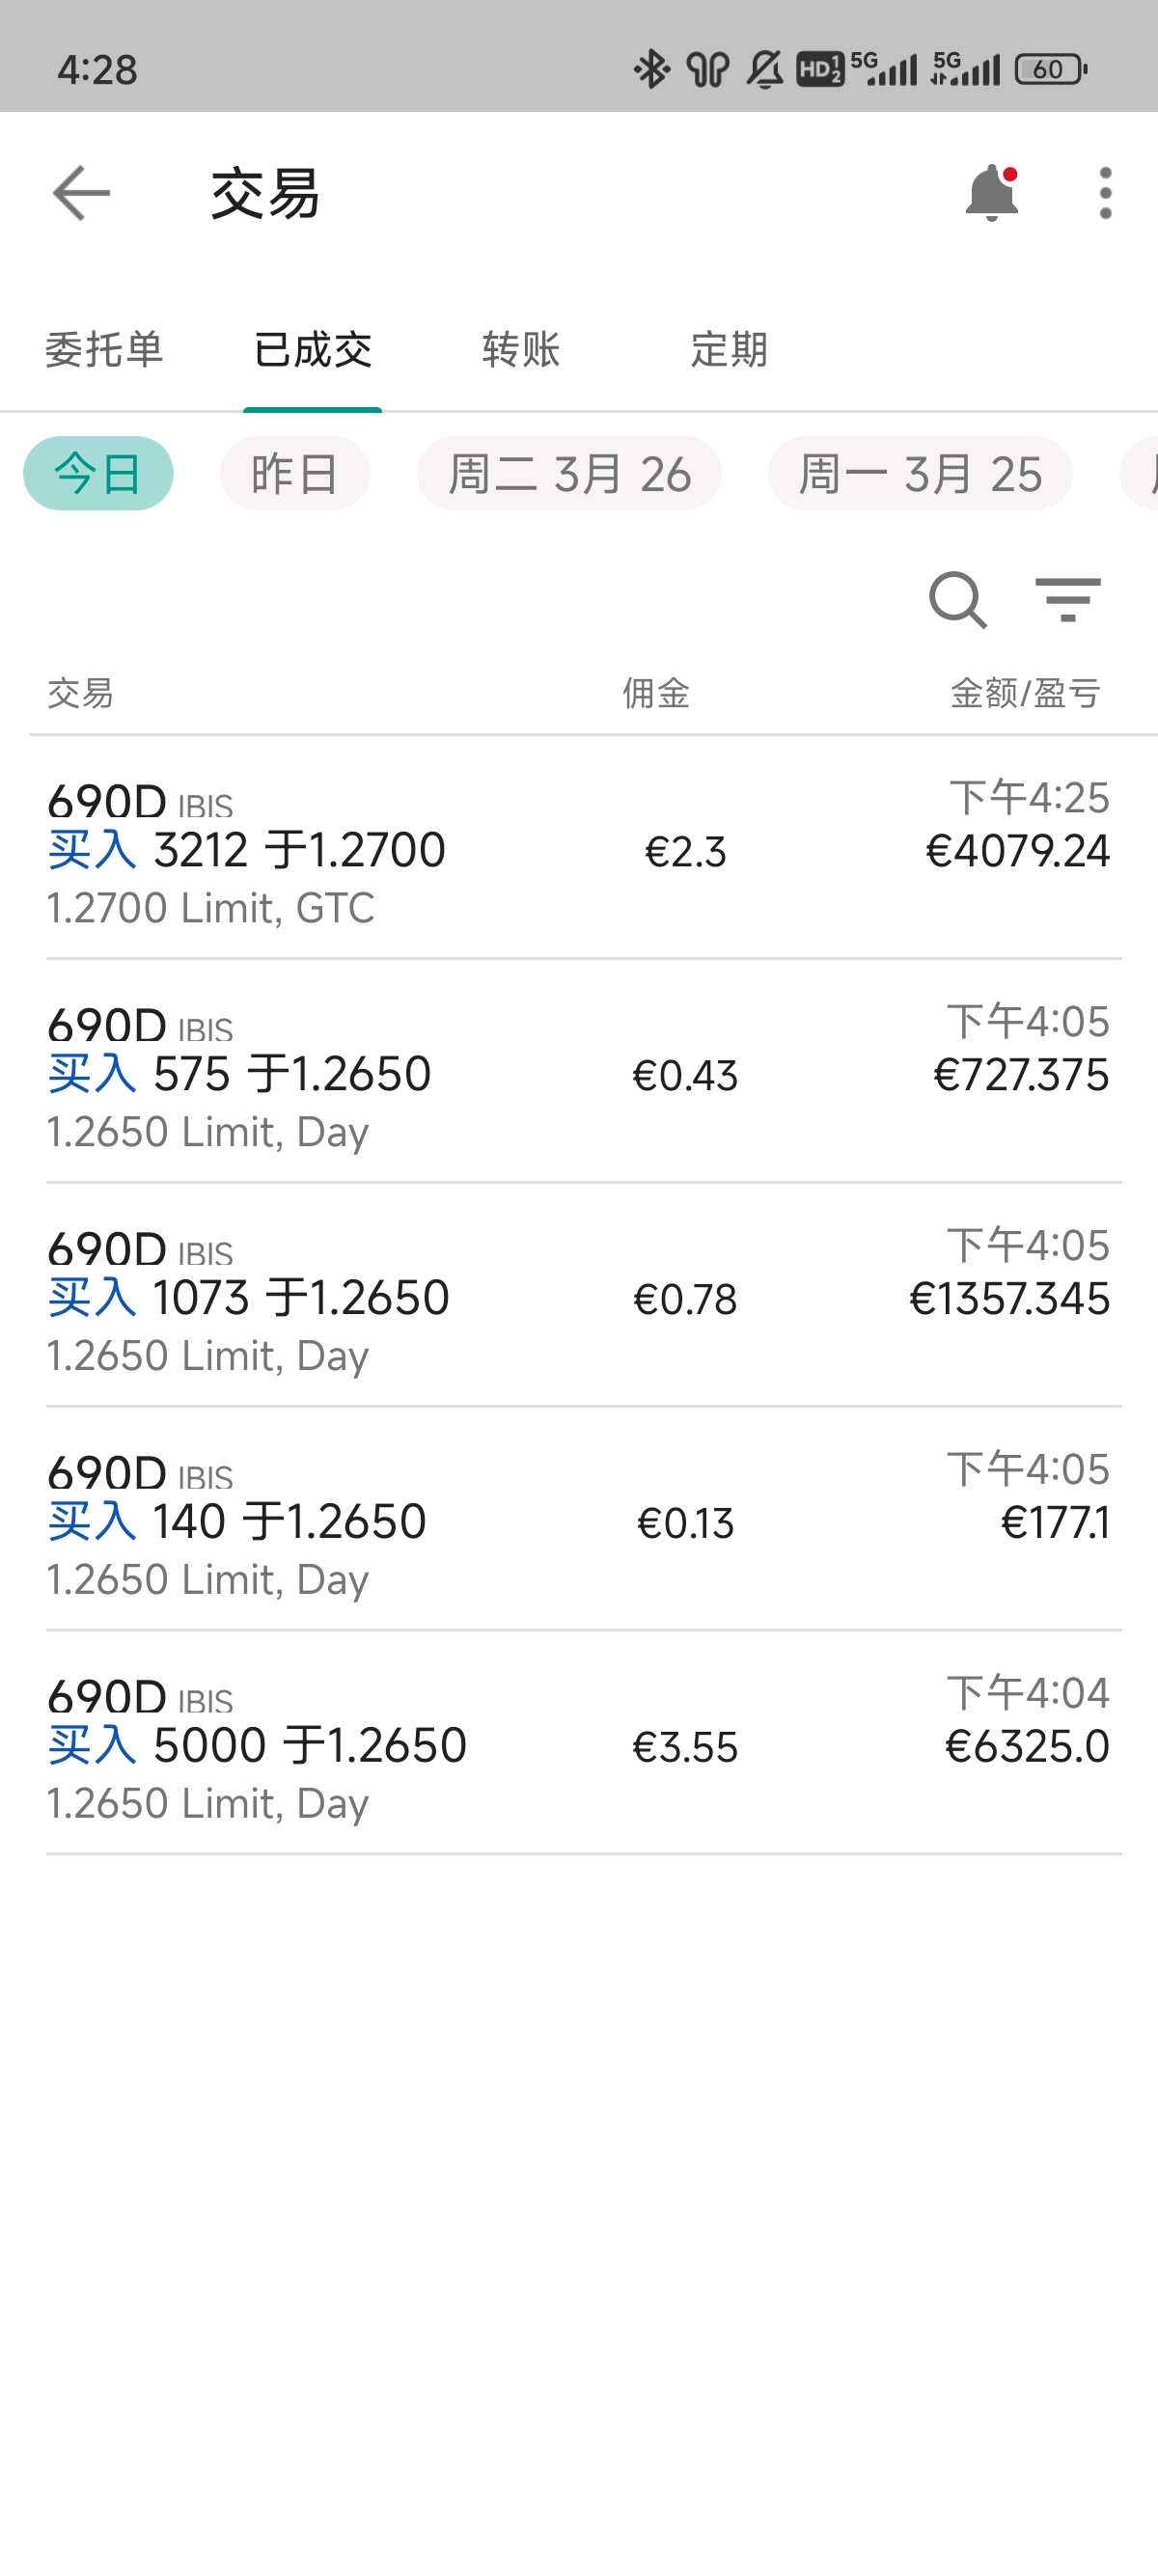Go to the 转账 tab

(521, 350)
